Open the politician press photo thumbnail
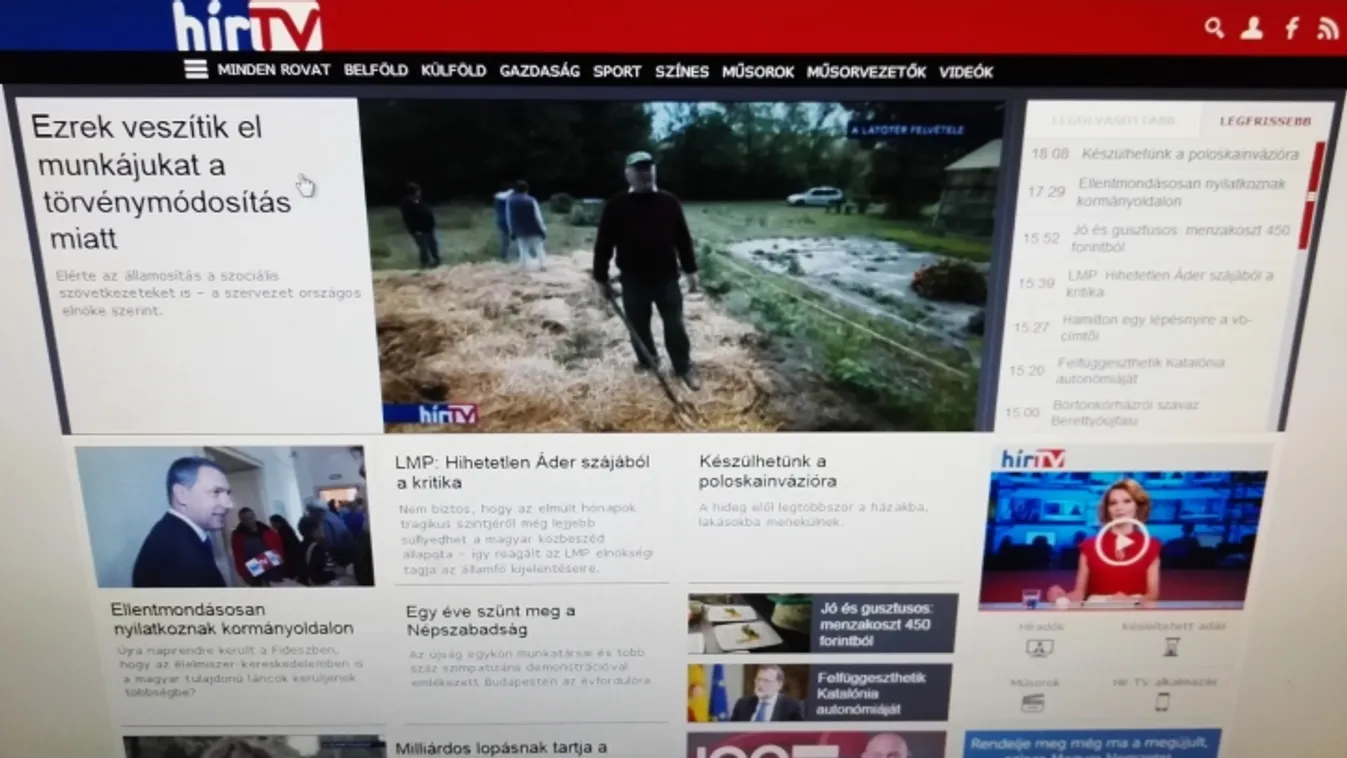This screenshot has width=1347, height=758. pyautogui.click(x=224, y=517)
